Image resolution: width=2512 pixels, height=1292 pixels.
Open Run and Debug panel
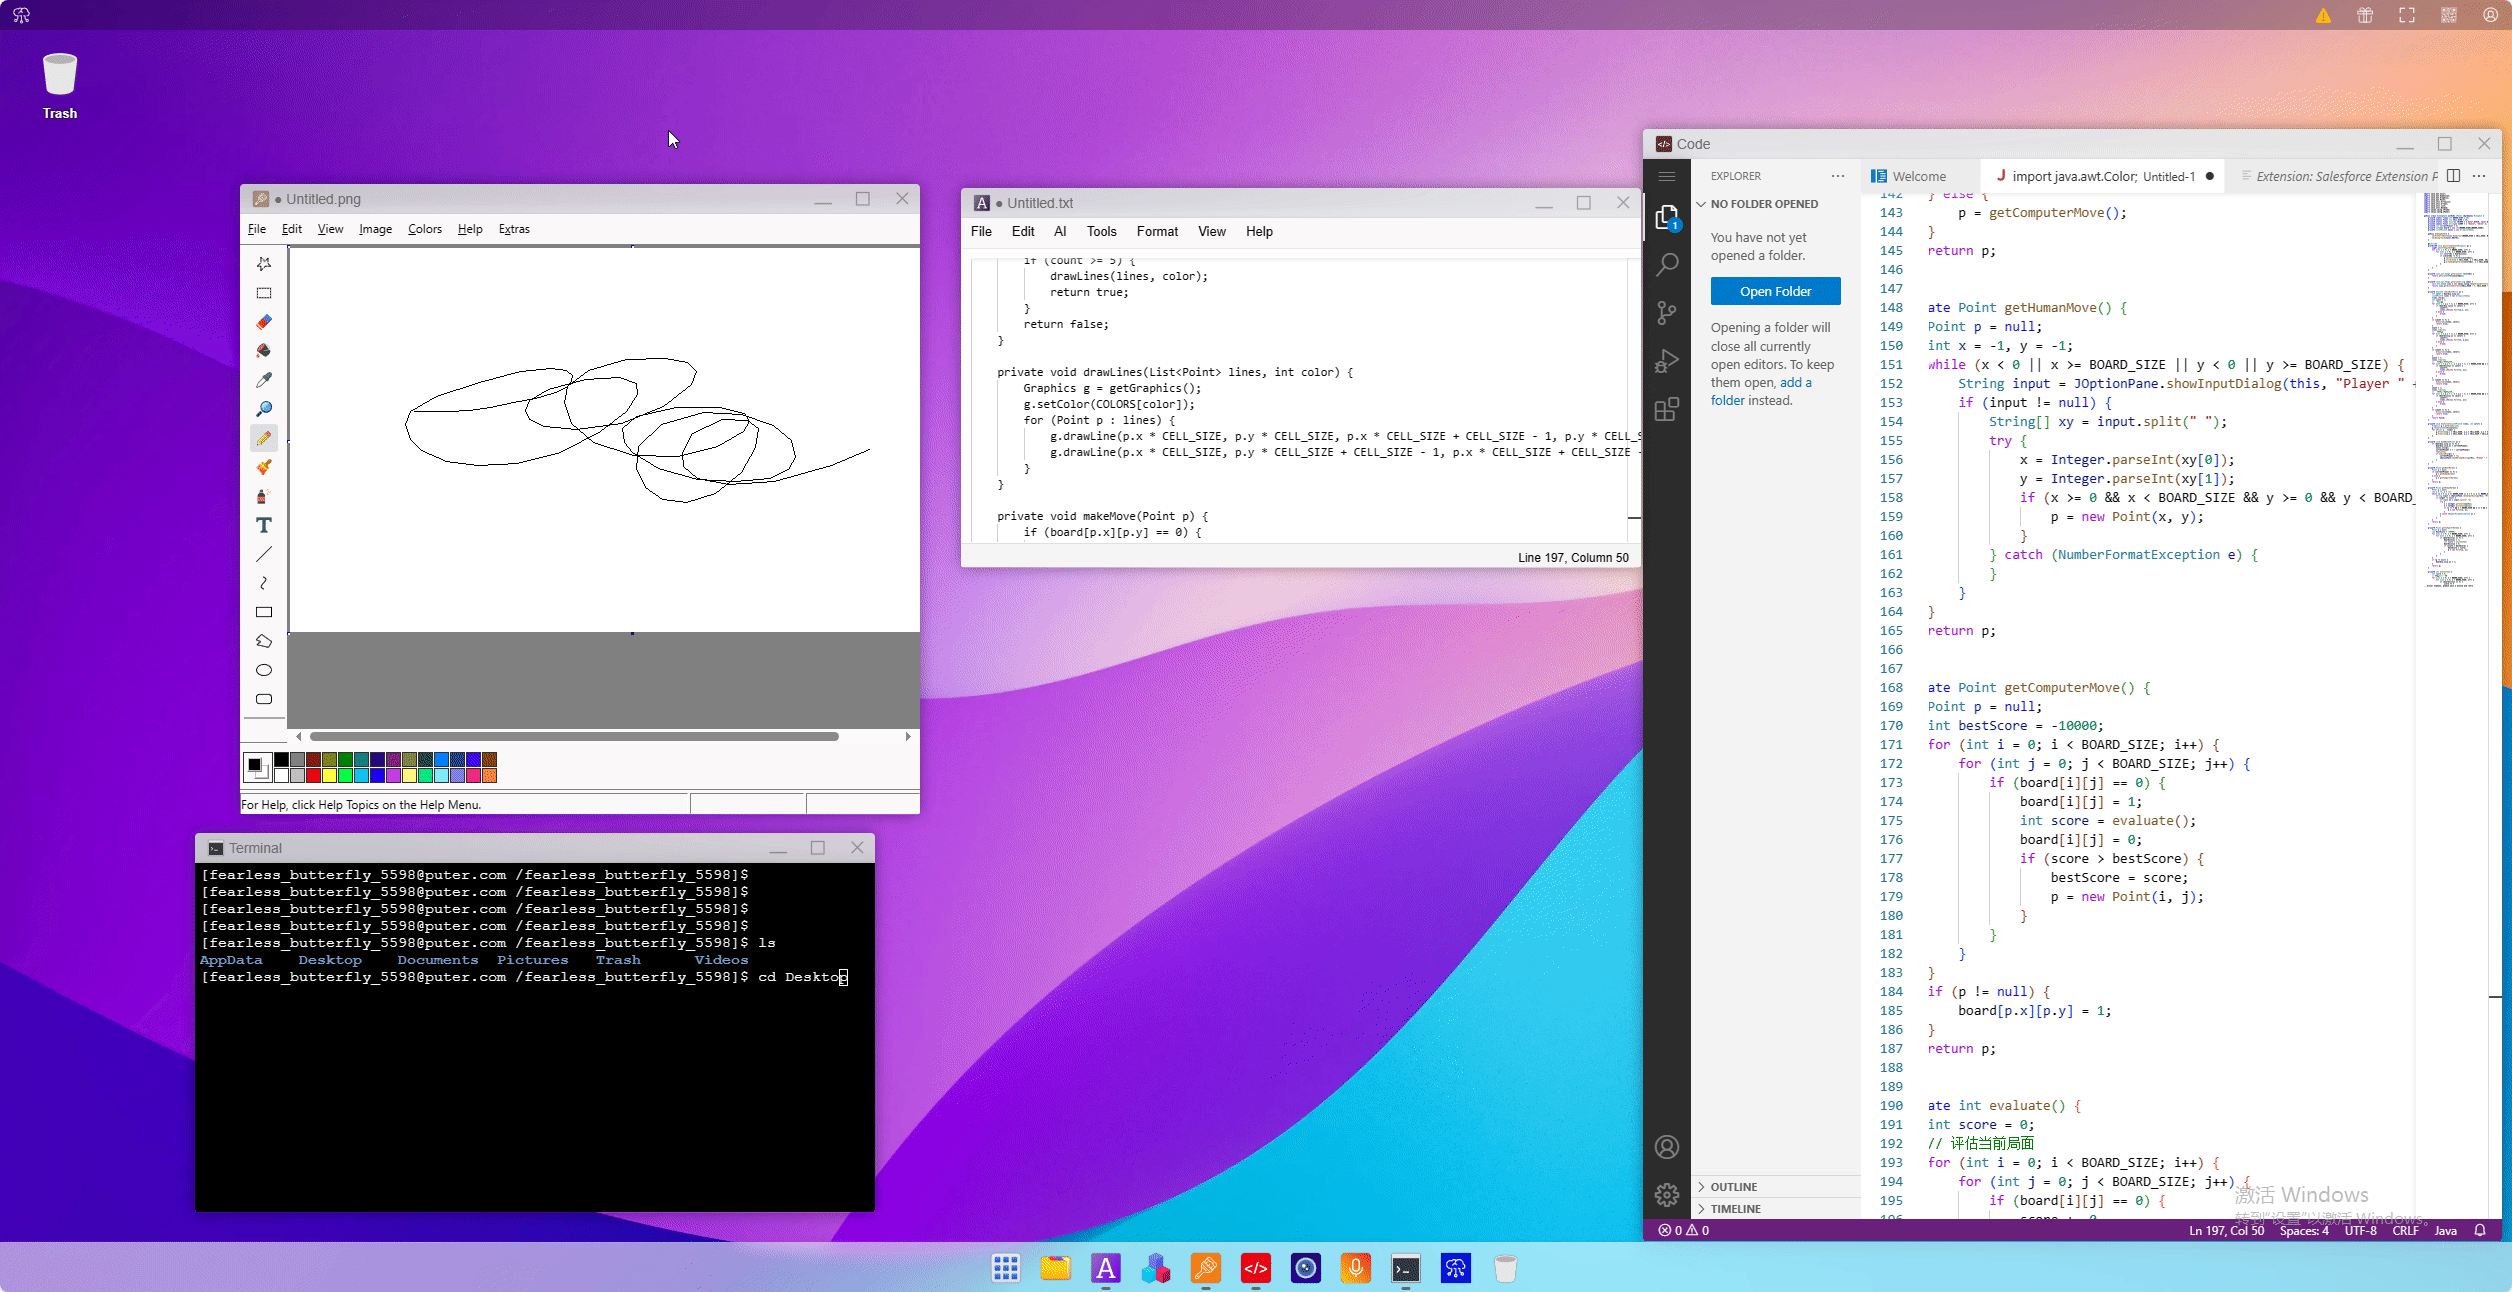(1666, 361)
